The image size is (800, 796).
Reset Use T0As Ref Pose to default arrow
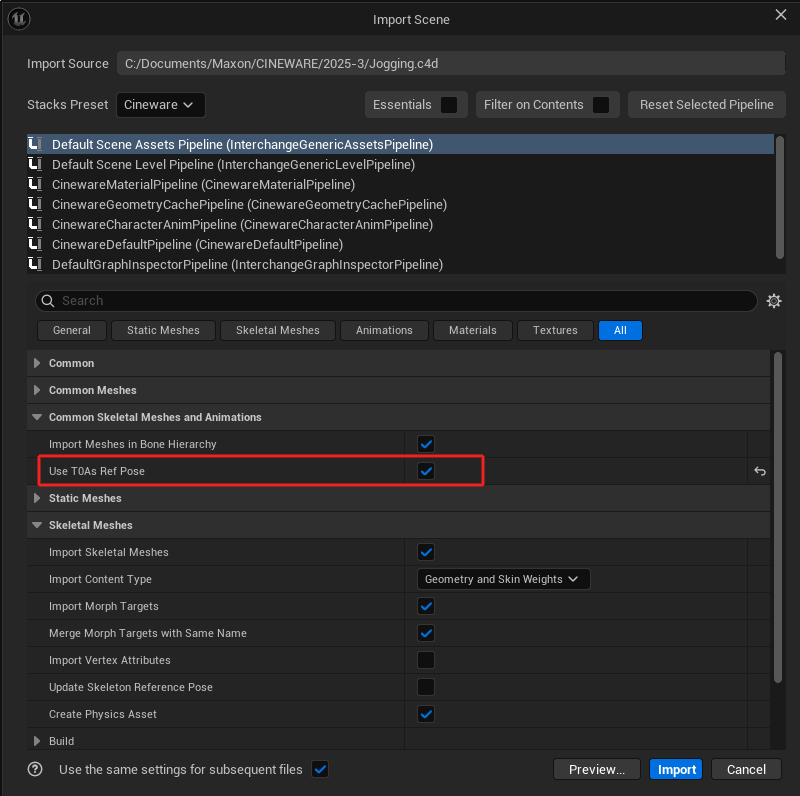(760, 471)
